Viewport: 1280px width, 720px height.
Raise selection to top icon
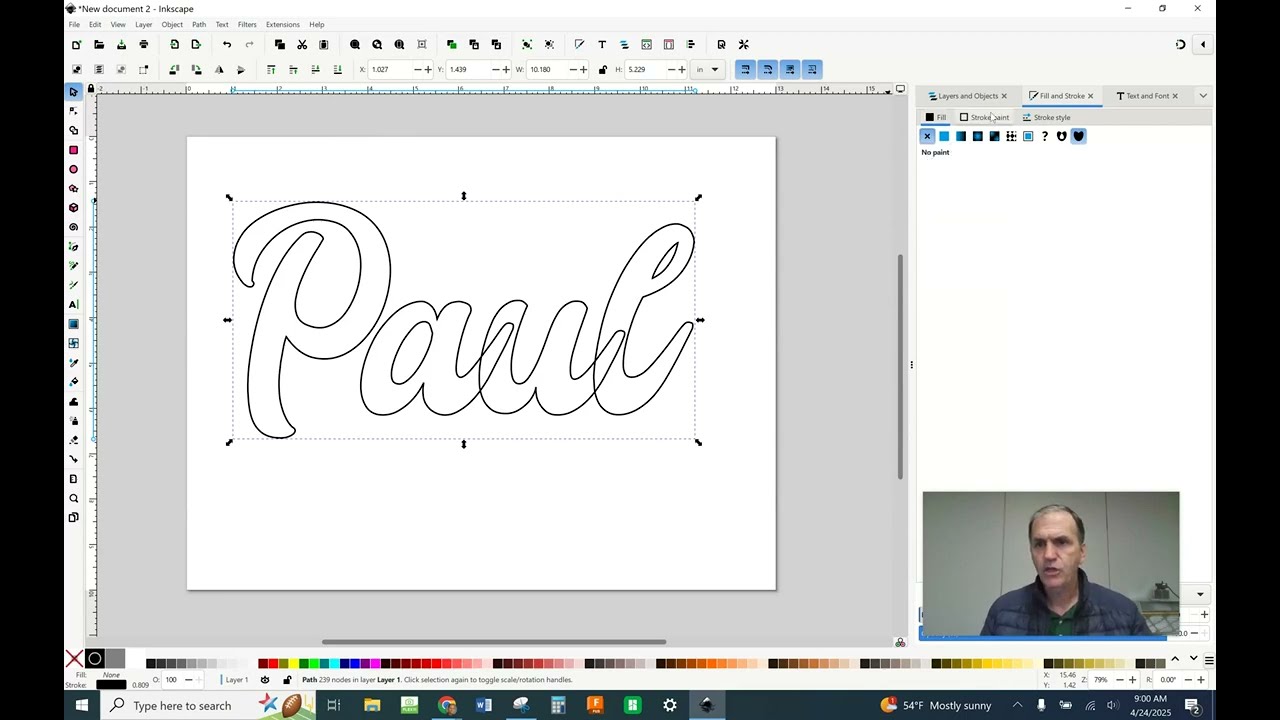click(271, 69)
